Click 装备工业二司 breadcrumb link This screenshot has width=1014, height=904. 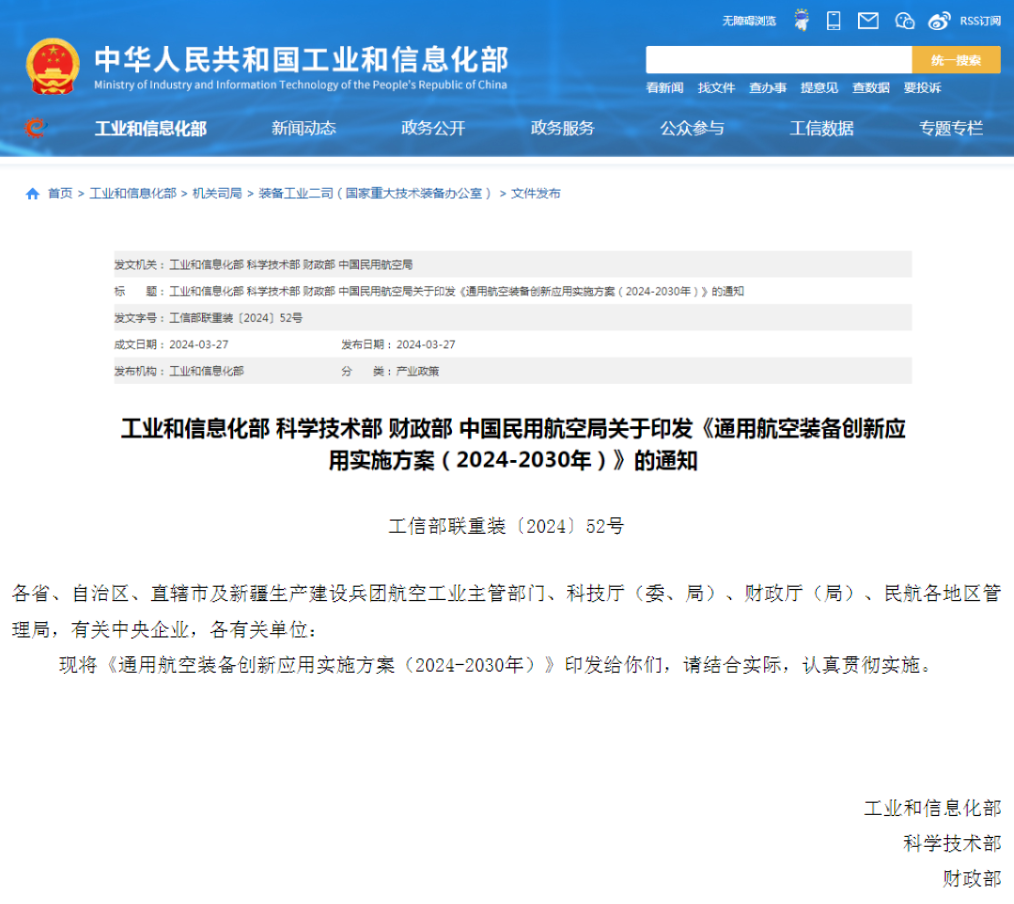(x=375, y=193)
